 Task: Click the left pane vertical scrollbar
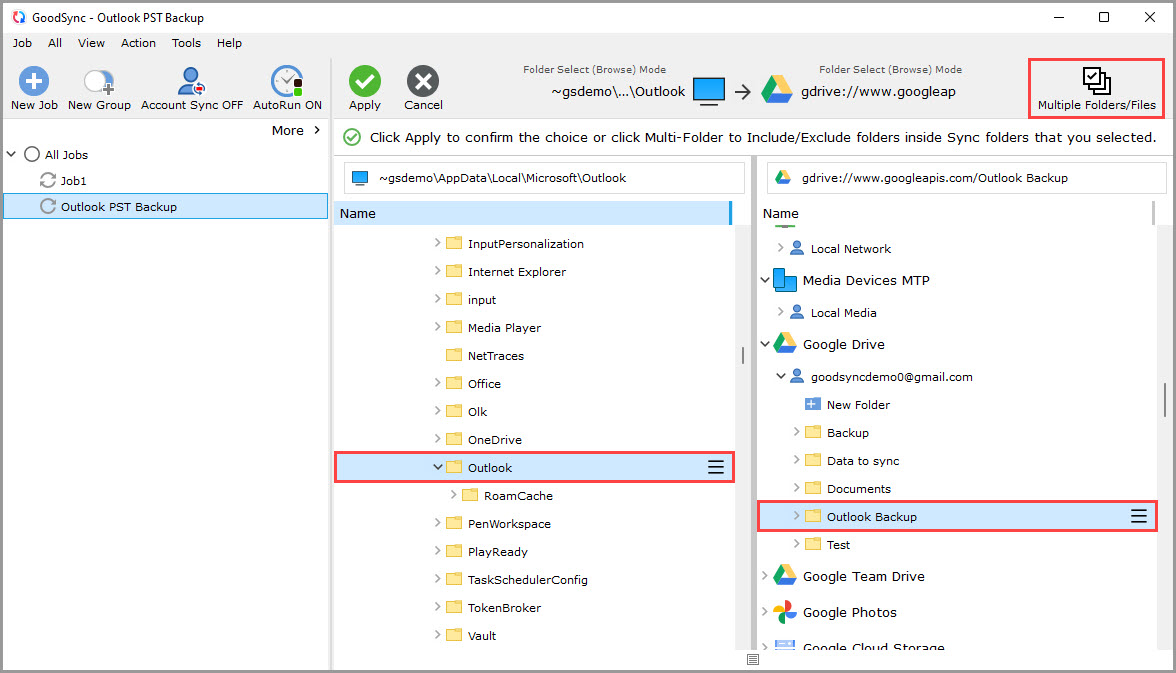742,355
